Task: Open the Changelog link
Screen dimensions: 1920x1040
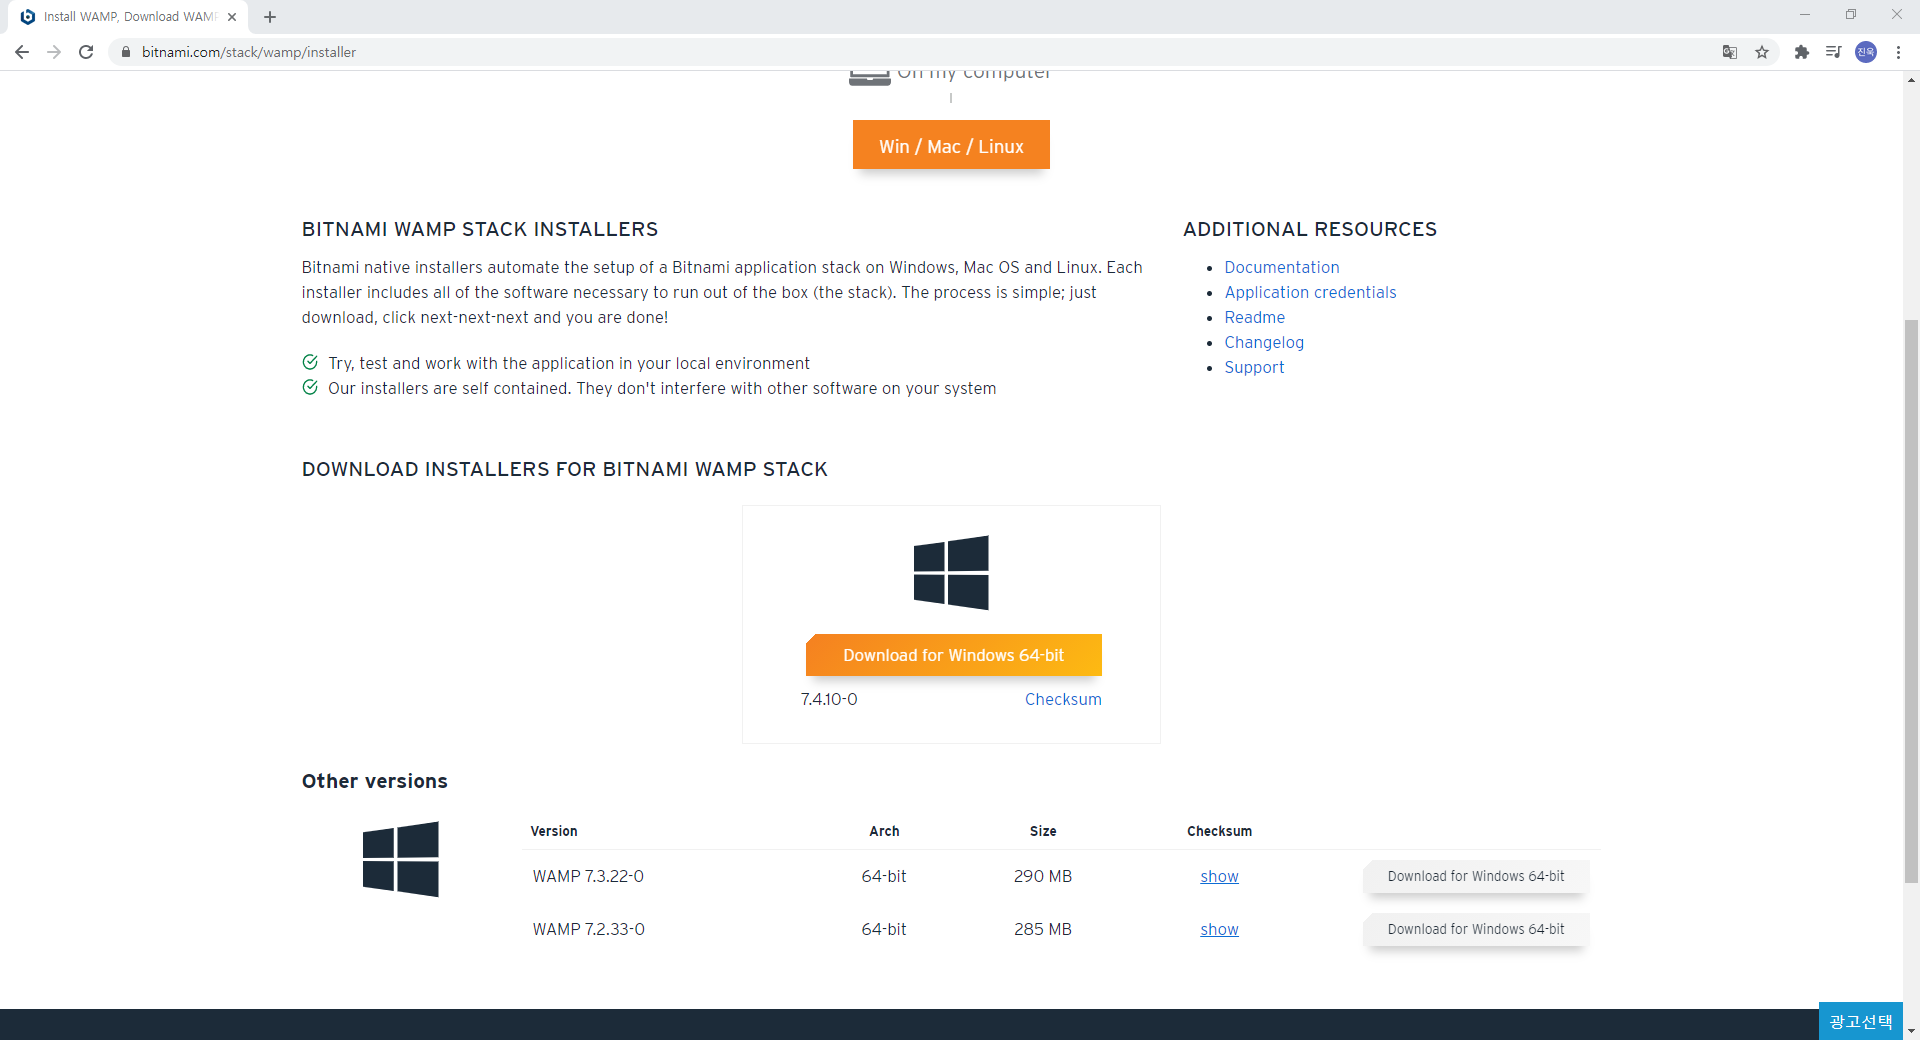Action: [x=1264, y=342]
